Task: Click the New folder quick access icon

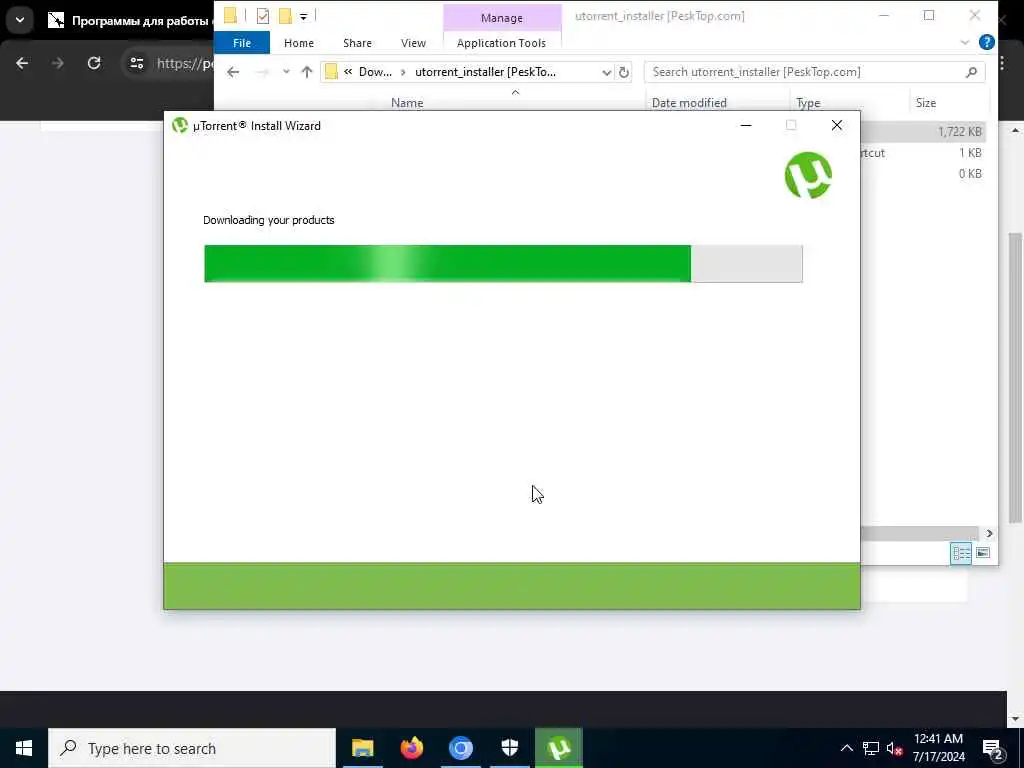Action: pyautogui.click(x=285, y=16)
